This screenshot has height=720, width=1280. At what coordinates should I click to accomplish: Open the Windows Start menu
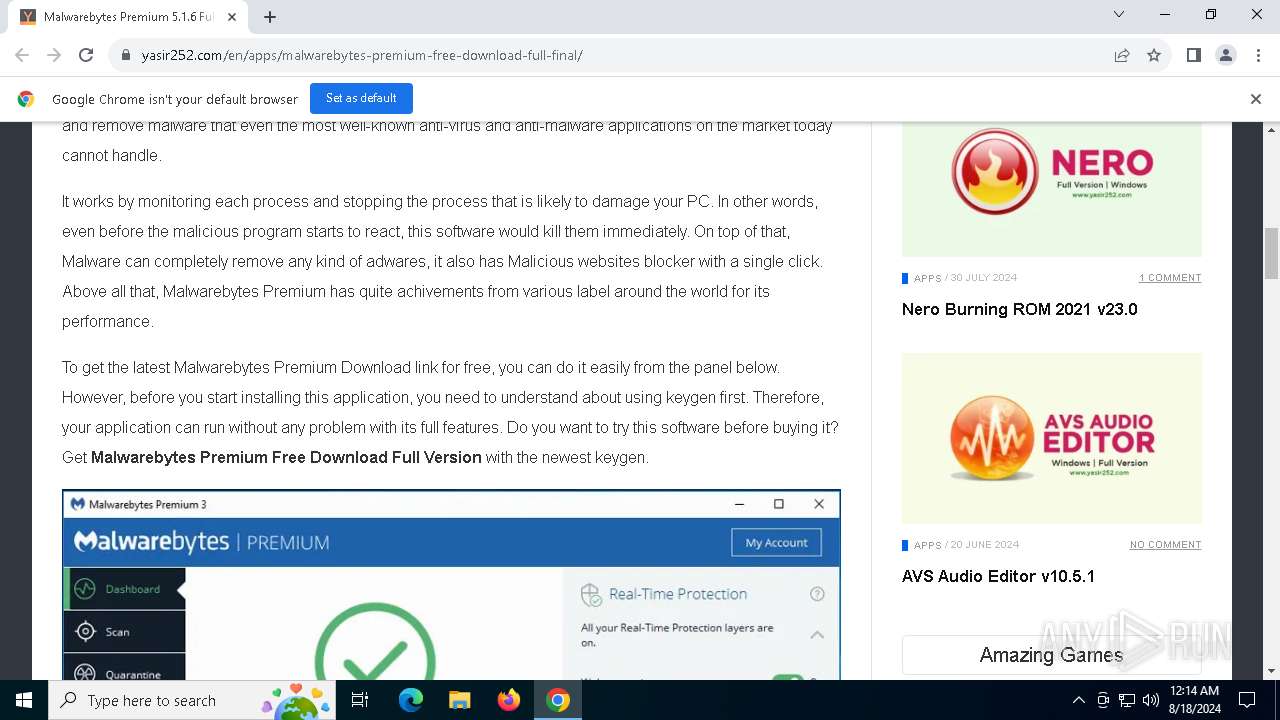click(x=24, y=700)
